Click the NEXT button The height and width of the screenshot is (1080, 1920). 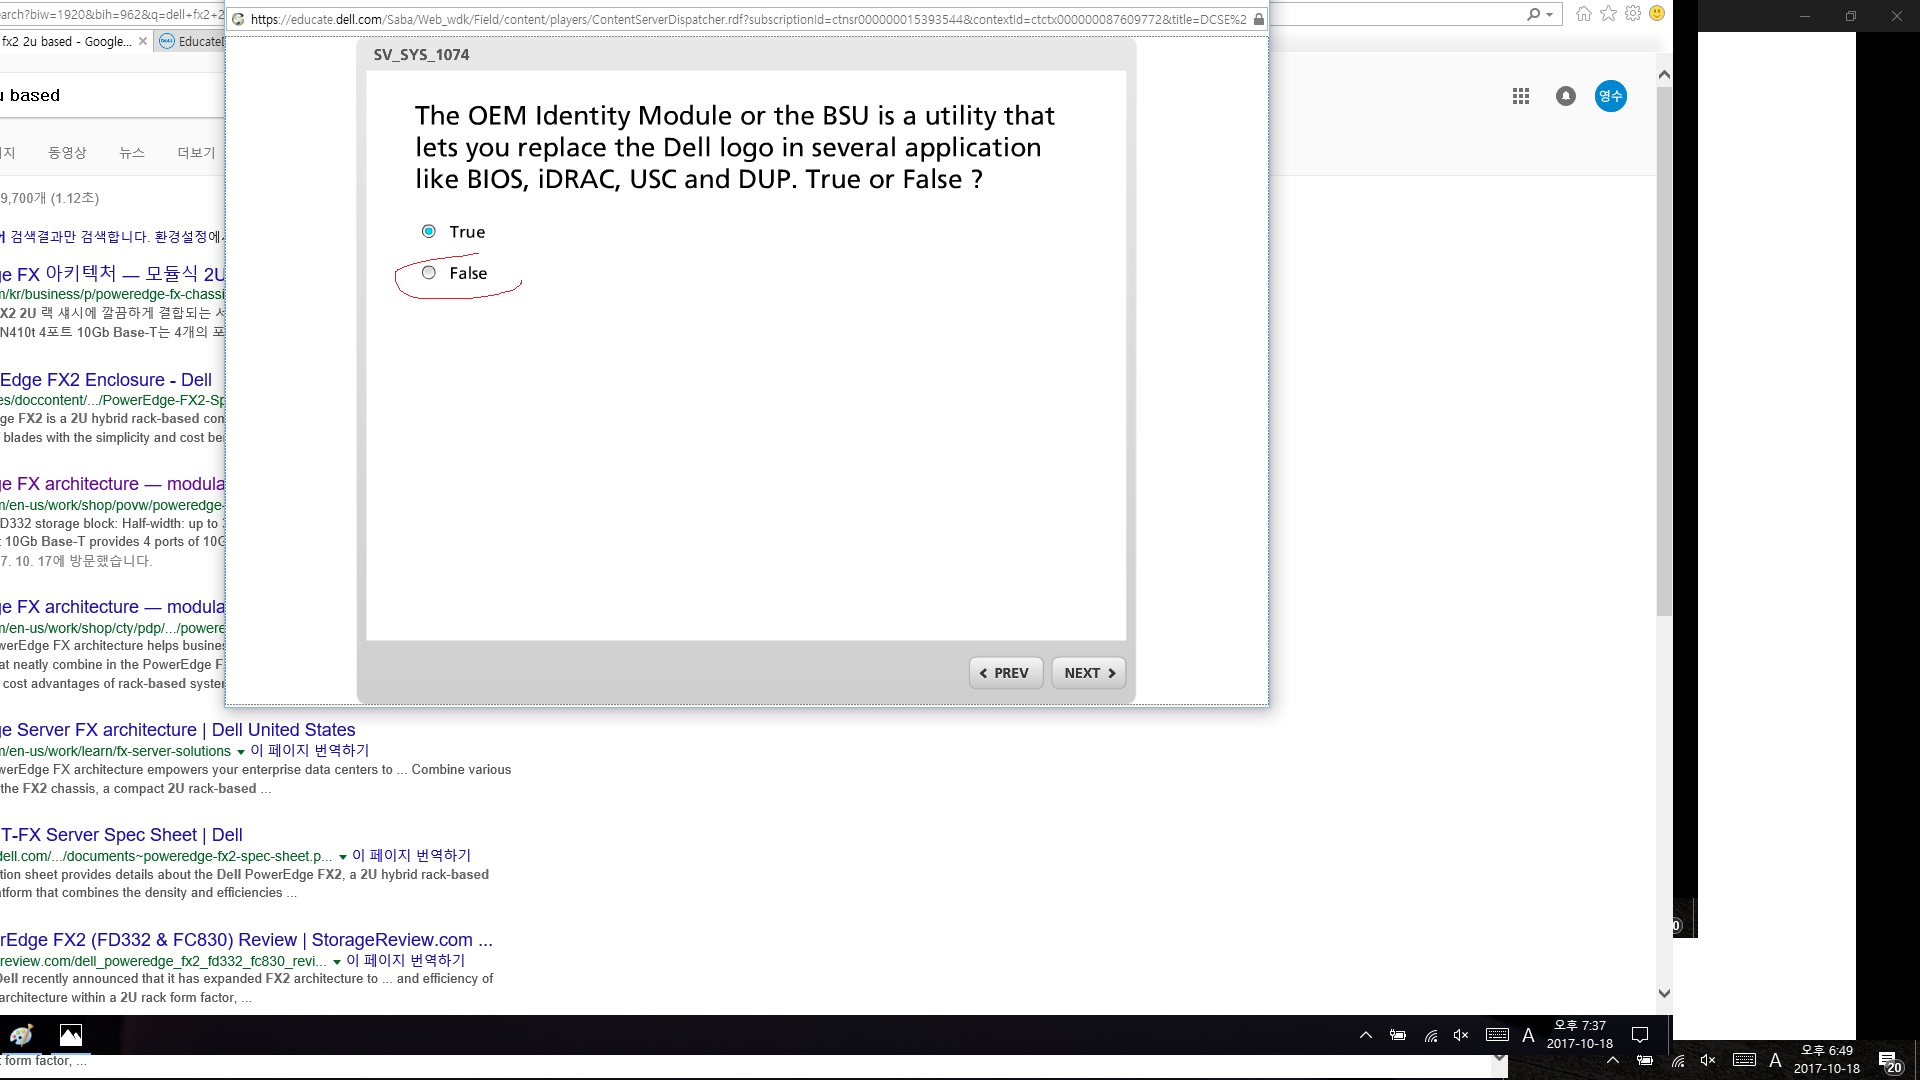[1088, 673]
